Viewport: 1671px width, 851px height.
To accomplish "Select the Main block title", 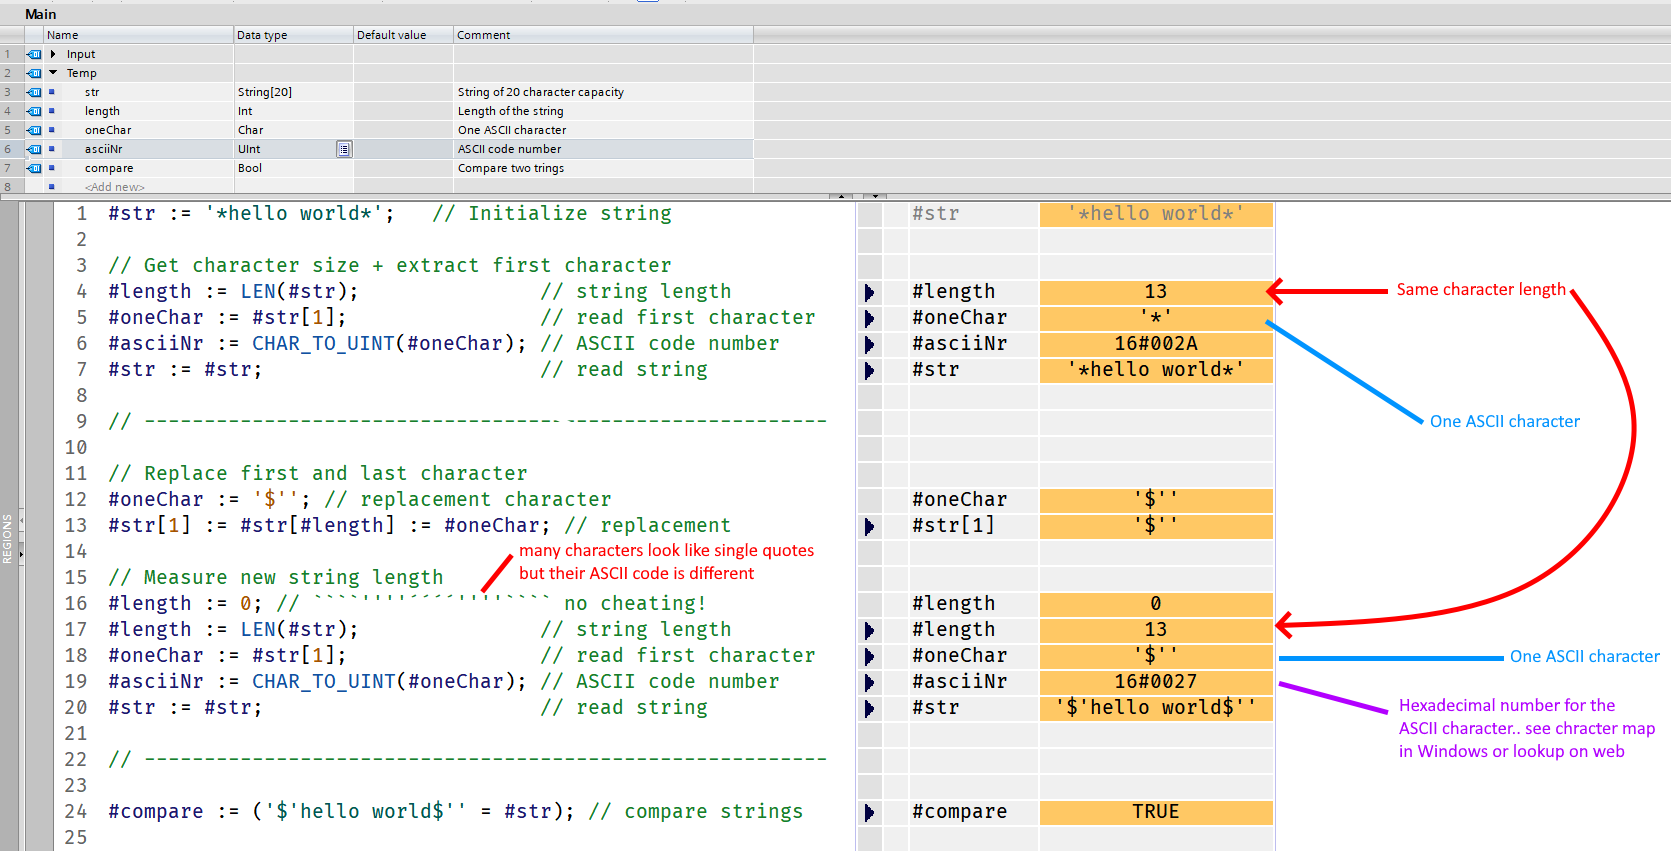I will [41, 14].
